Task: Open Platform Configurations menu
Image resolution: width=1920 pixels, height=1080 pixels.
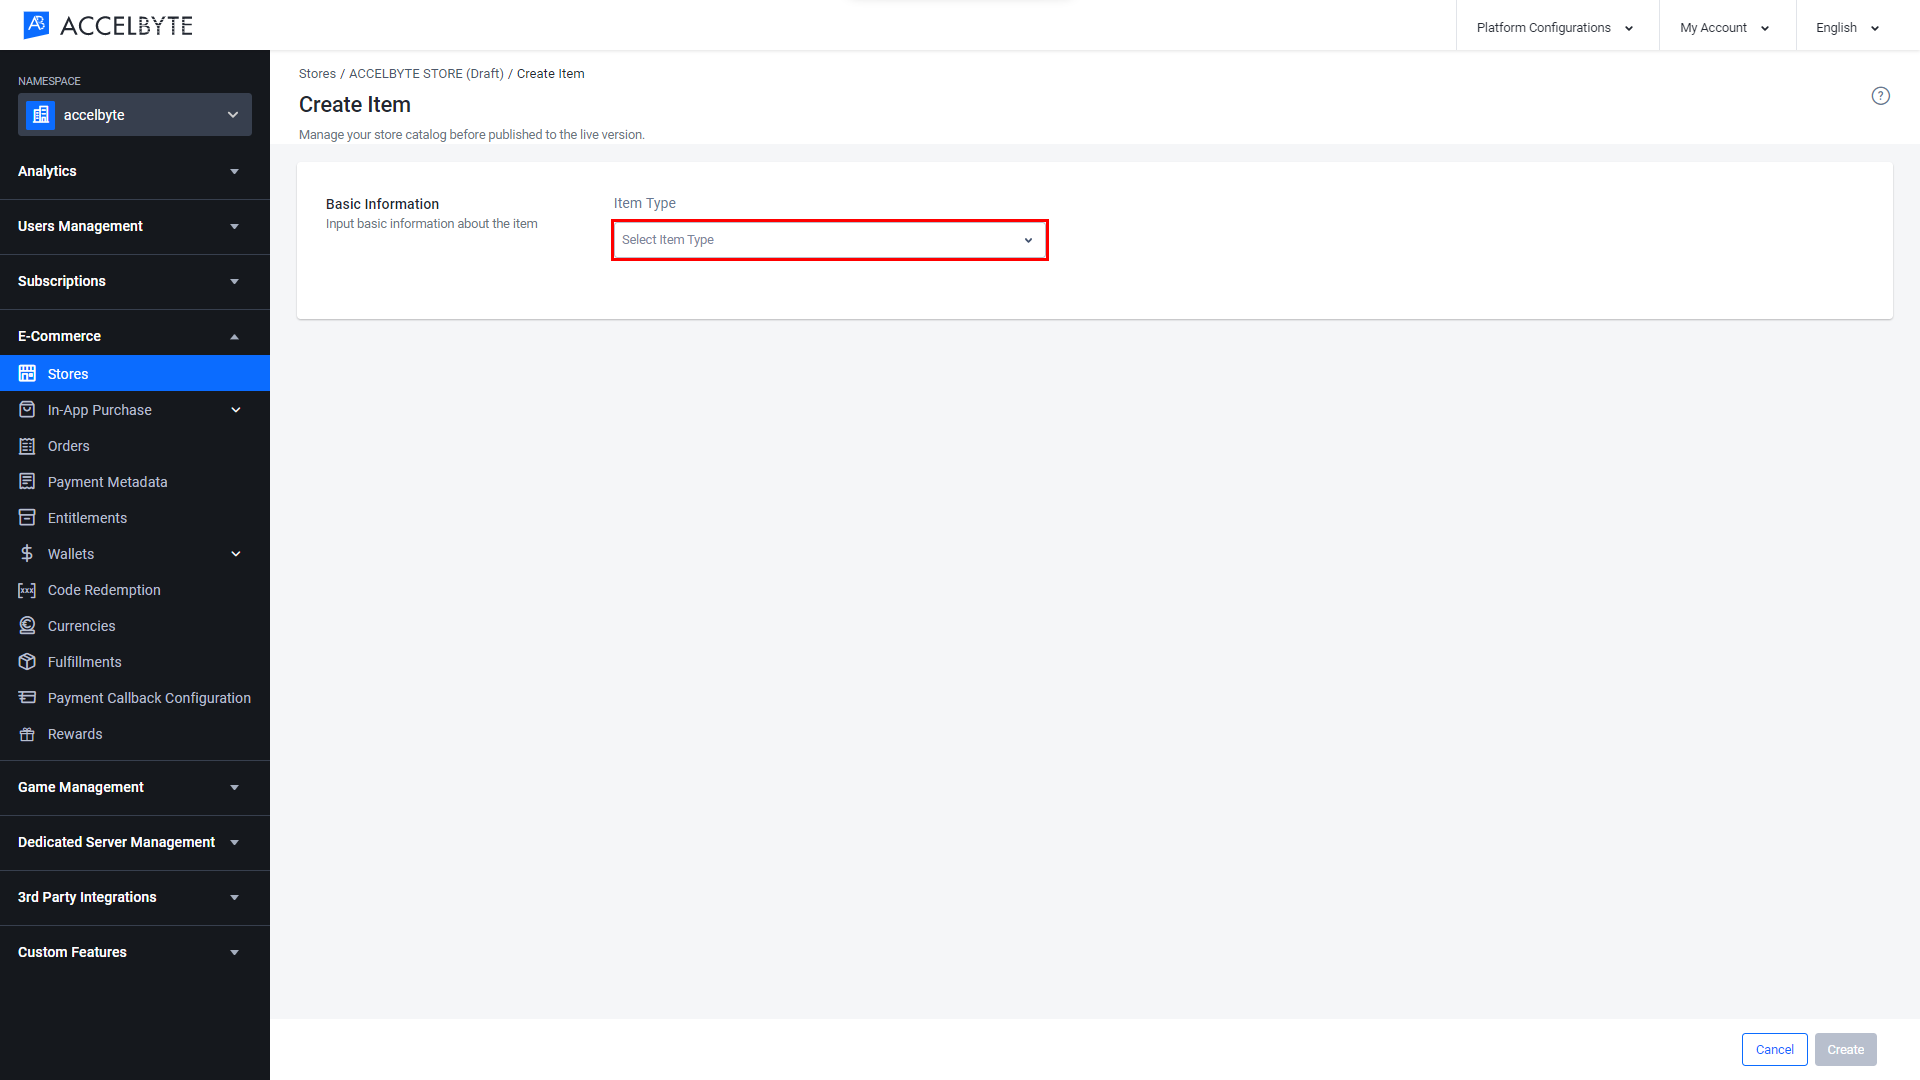Action: tap(1551, 26)
